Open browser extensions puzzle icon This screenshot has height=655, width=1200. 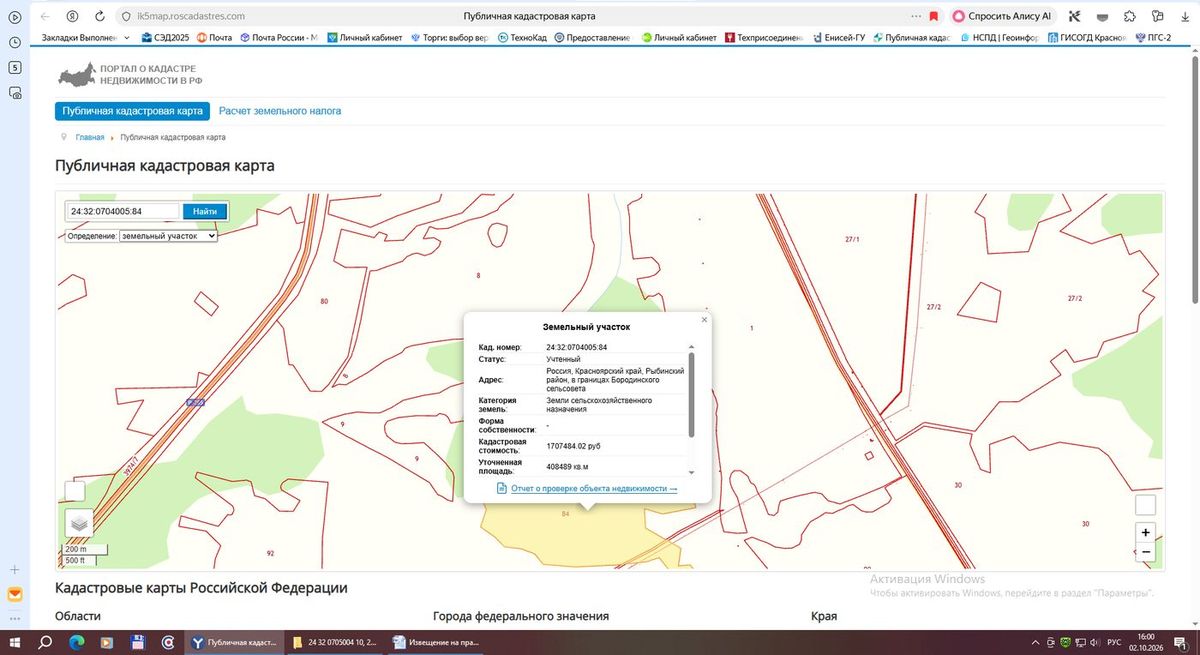1129,16
